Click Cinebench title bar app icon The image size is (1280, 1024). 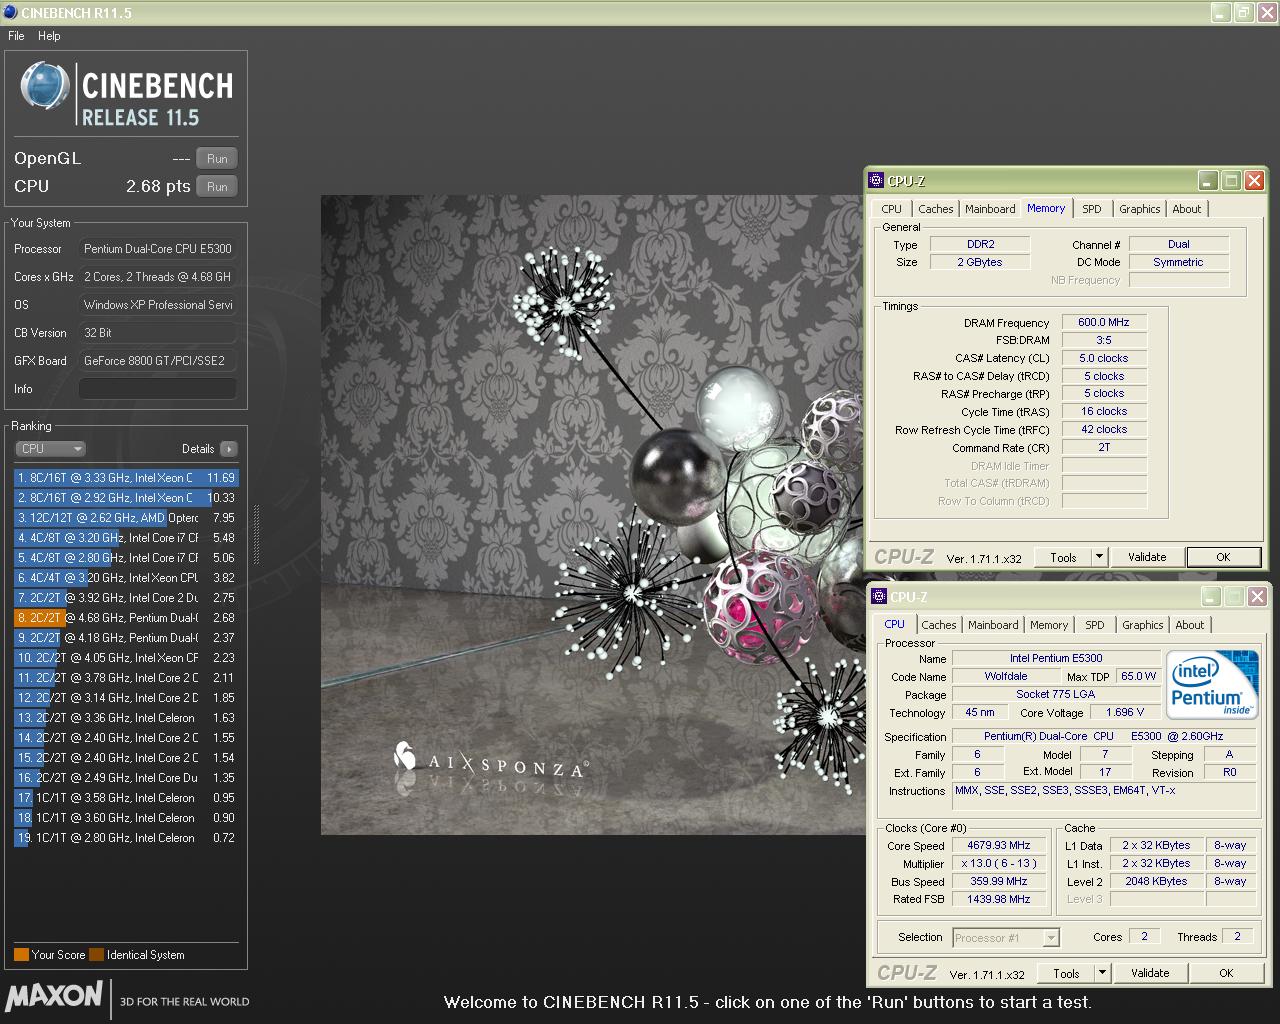point(10,13)
